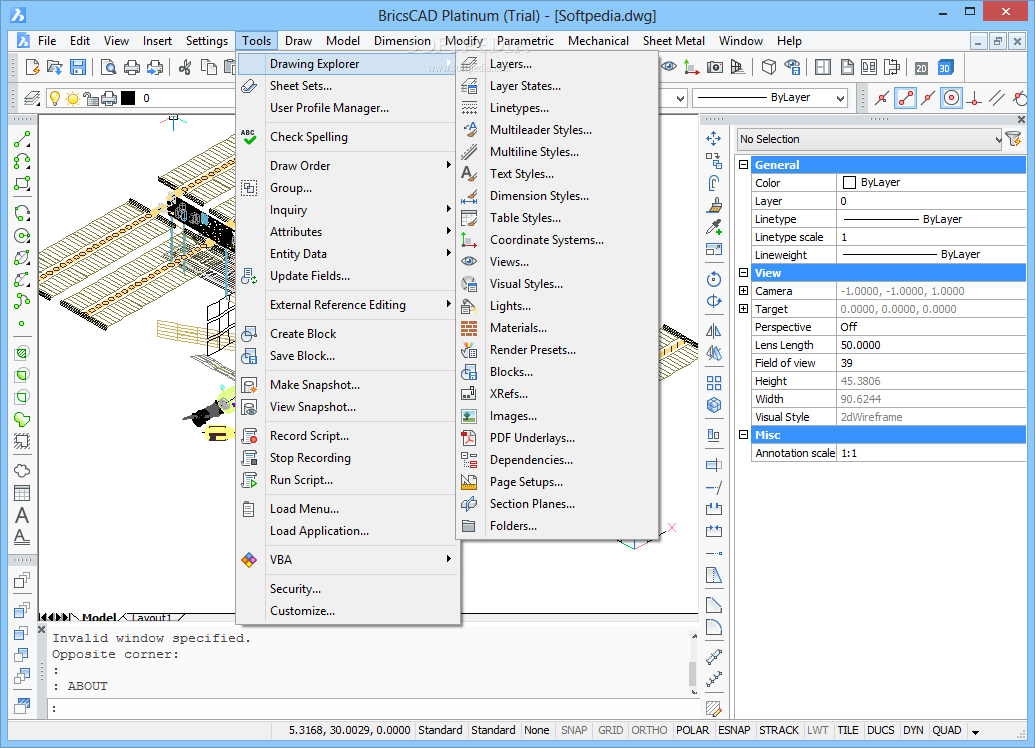This screenshot has height=748, width=1035.
Task: Open the Sheet Metal menu
Action: (673, 41)
